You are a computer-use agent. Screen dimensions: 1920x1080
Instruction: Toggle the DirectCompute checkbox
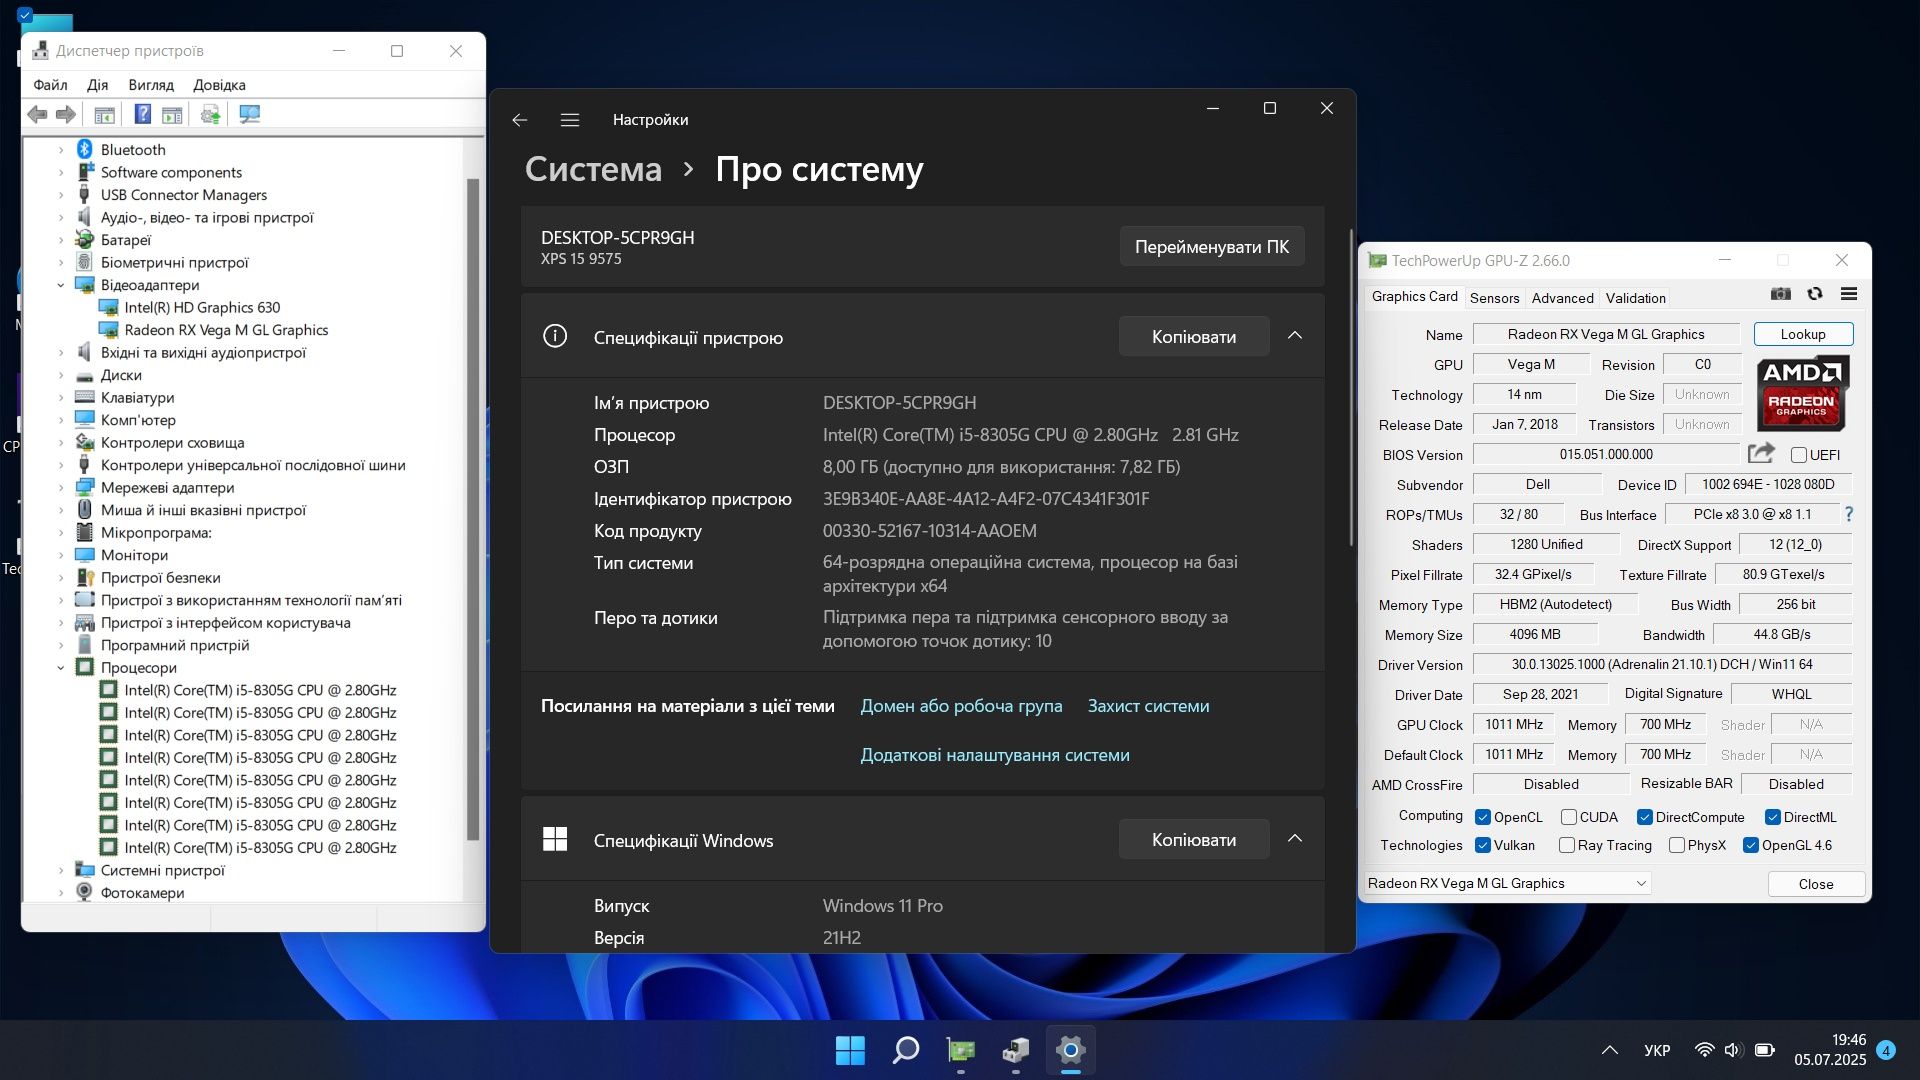(x=1645, y=817)
